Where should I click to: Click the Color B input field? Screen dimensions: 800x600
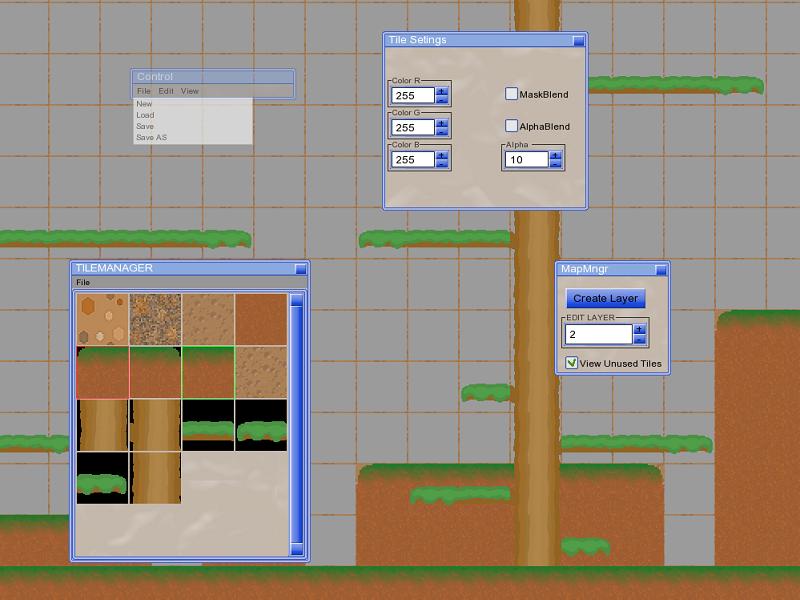[413, 160]
